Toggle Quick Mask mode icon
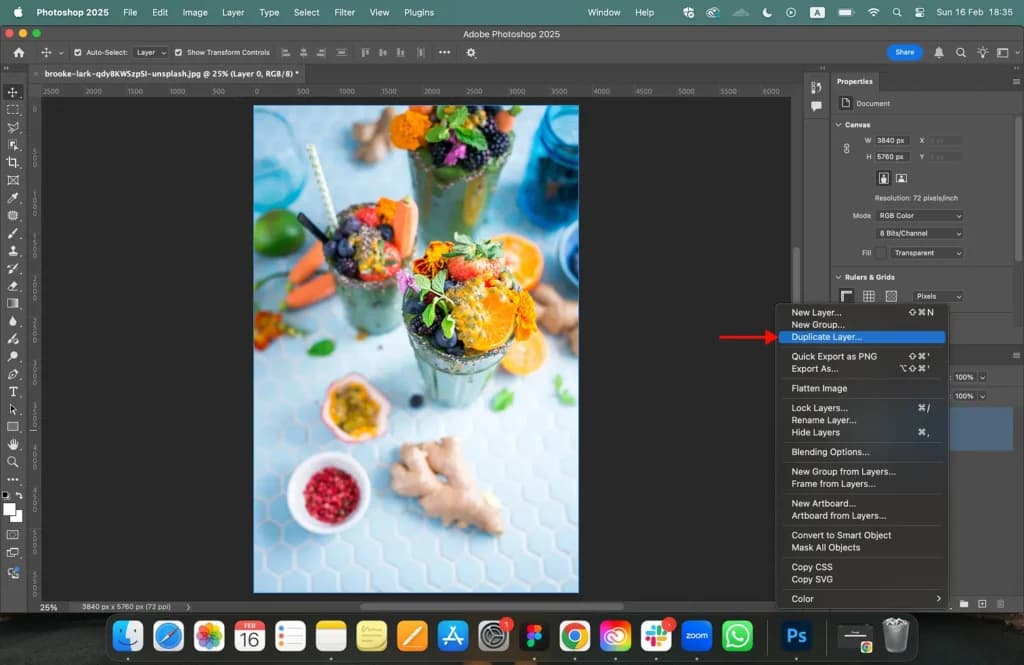1024x665 pixels. click(x=13, y=535)
